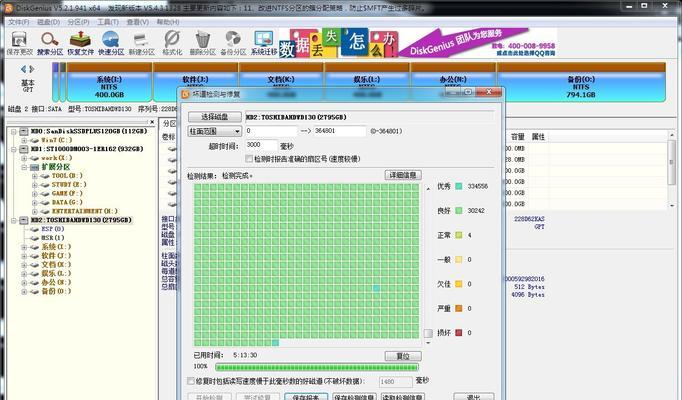The image size is (682, 400).
Task: Click the 格式化 (Format) toolbar icon
Action: (172, 43)
